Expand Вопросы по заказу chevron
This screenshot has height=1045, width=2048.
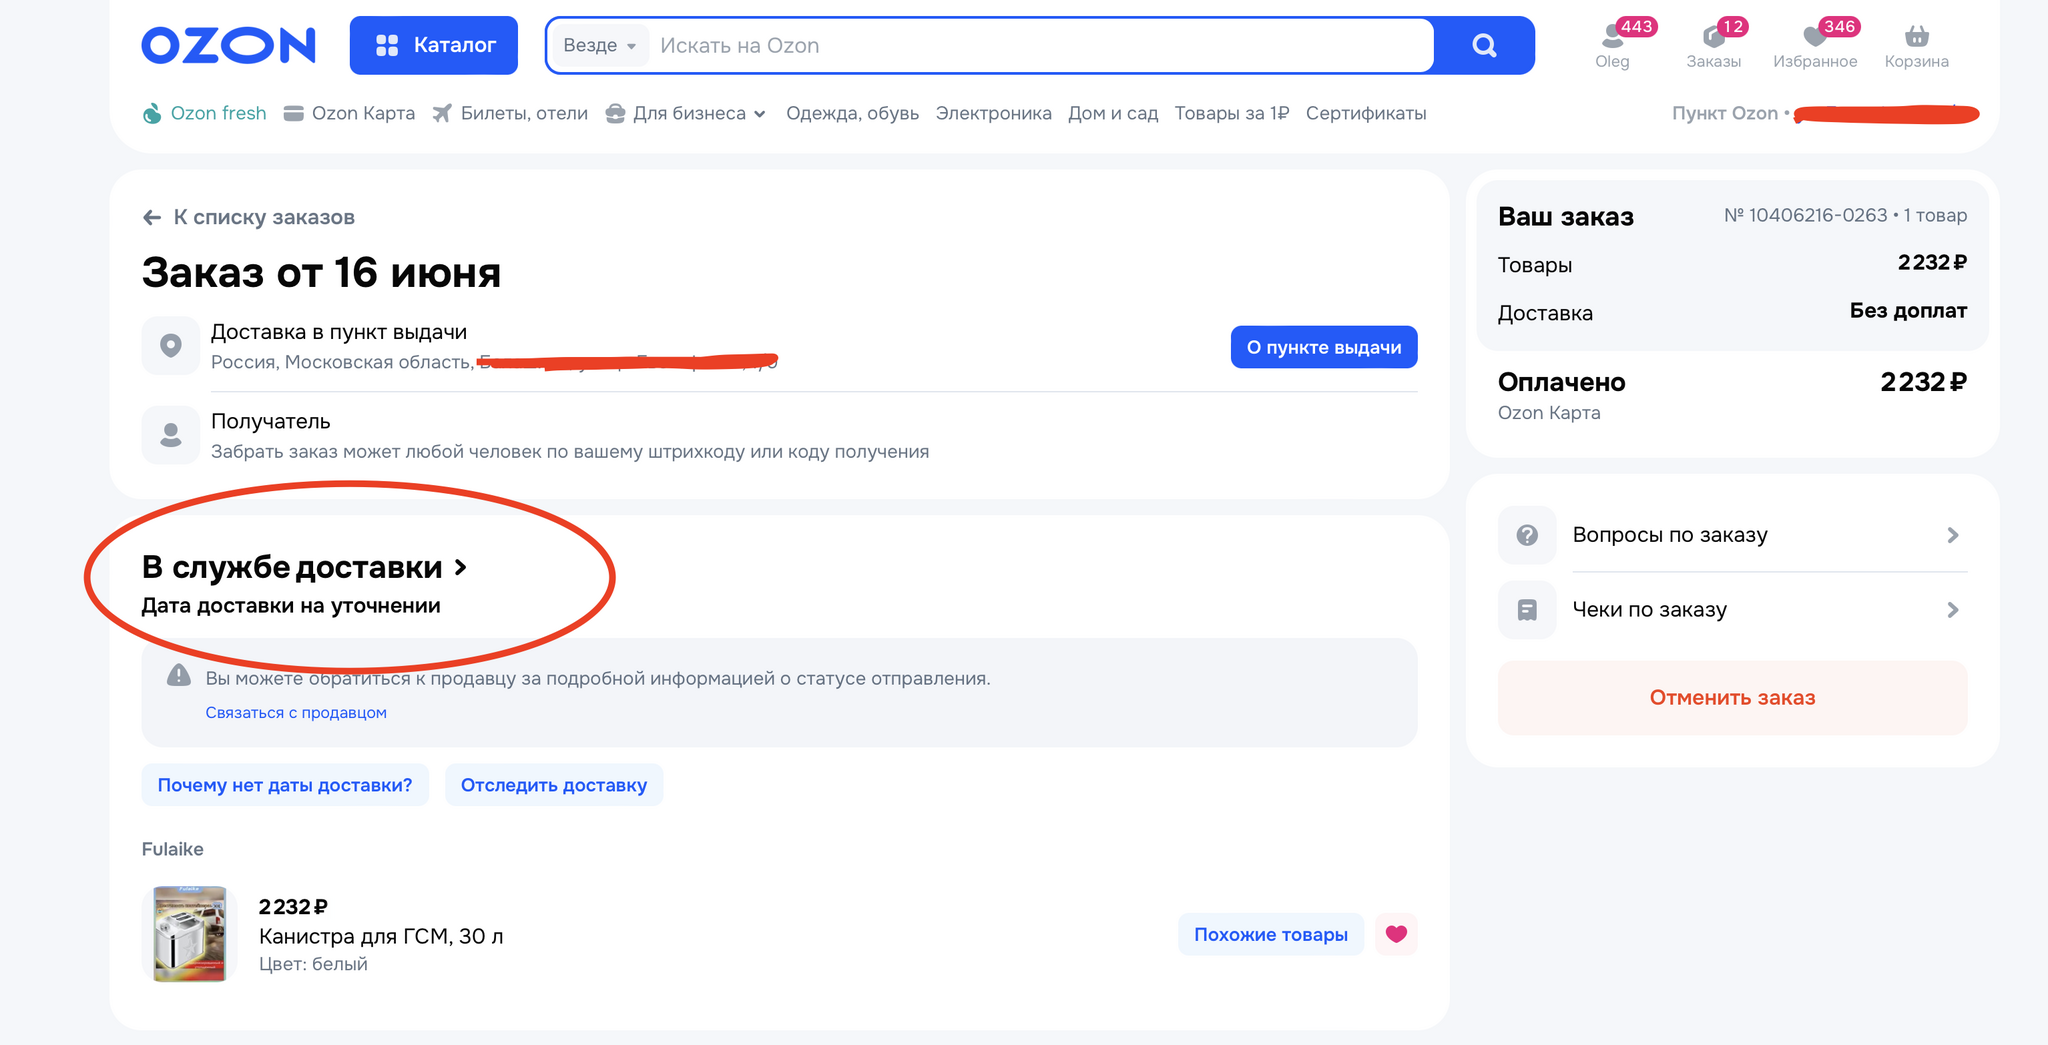pos(1953,535)
